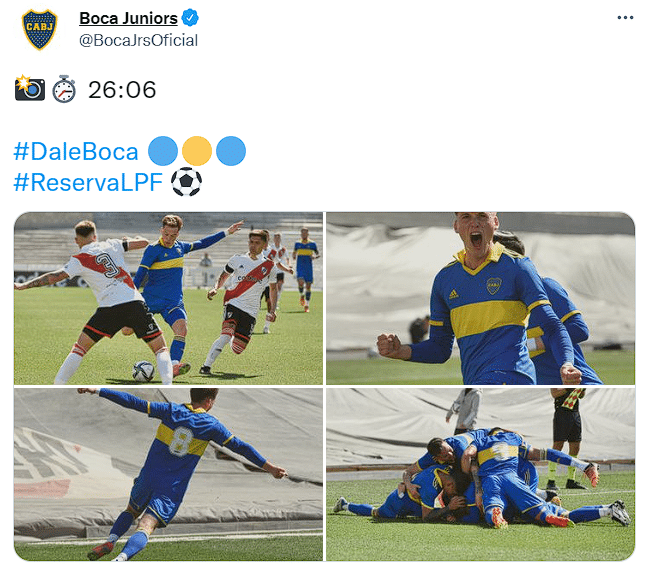
Task: Open the photo of shouting Boca player
Action: pyautogui.click(x=480, y=299)
